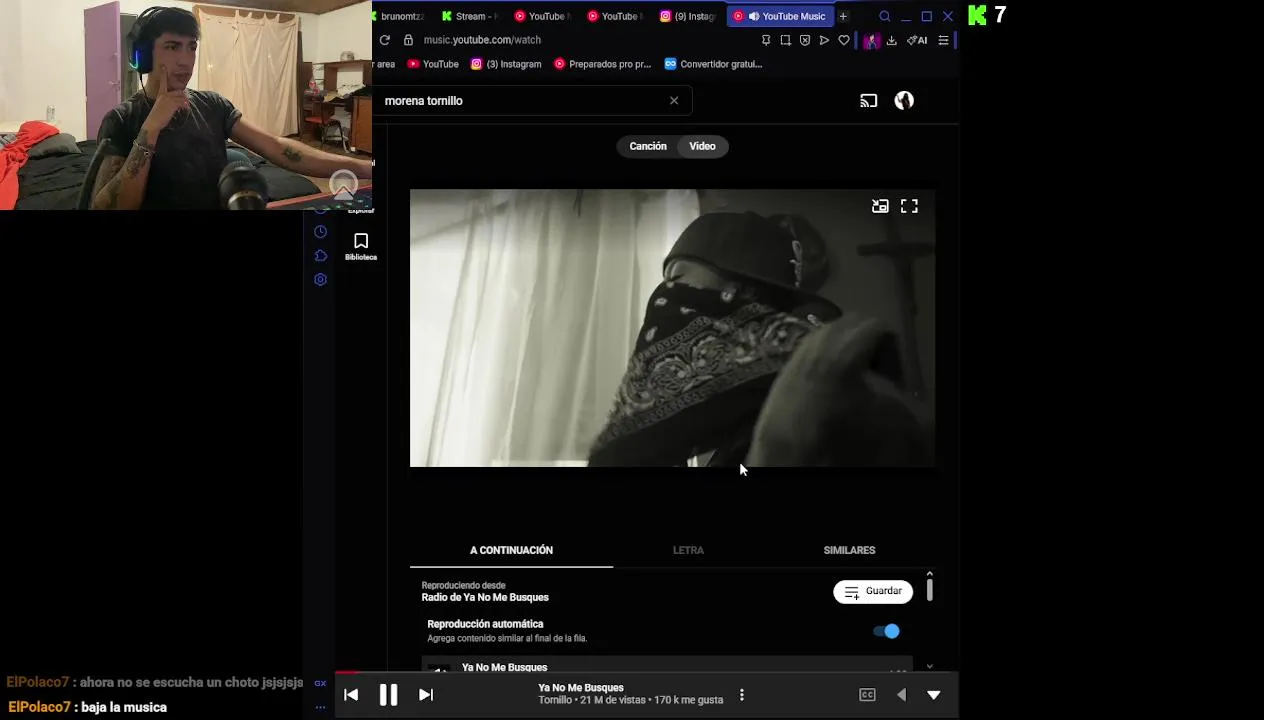Select the Canción mode toggle
This screenshot has width=1264, height=720.
click(648, 146)
